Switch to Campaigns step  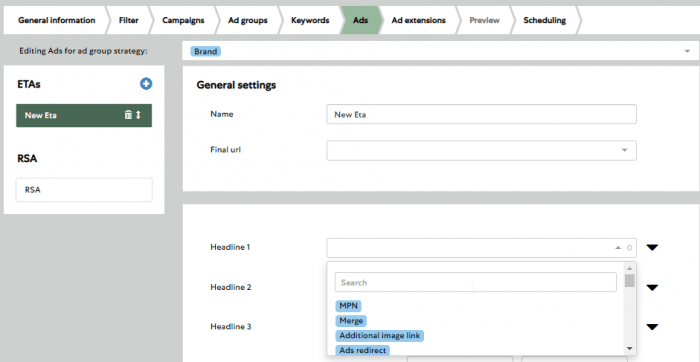click(x=183, y=21)
